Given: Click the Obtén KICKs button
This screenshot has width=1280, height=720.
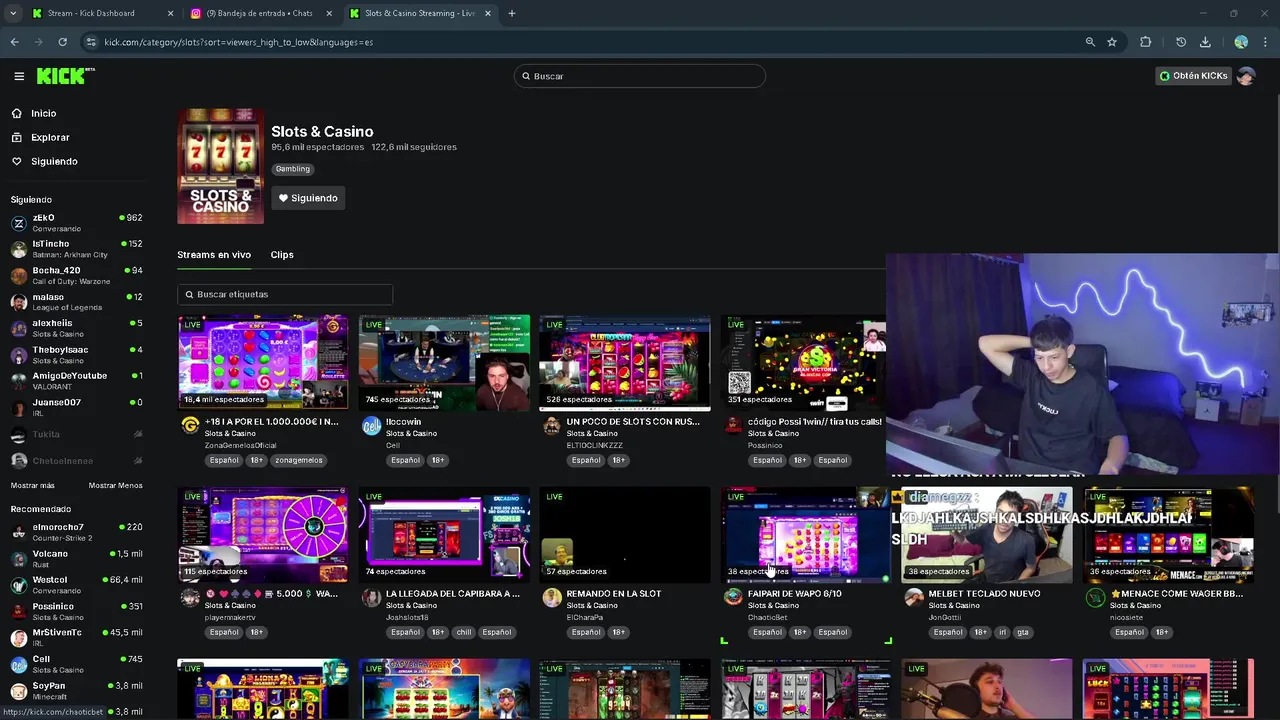Looking at the screenshot, I should pyautogui.click(x=1193, y=76).
